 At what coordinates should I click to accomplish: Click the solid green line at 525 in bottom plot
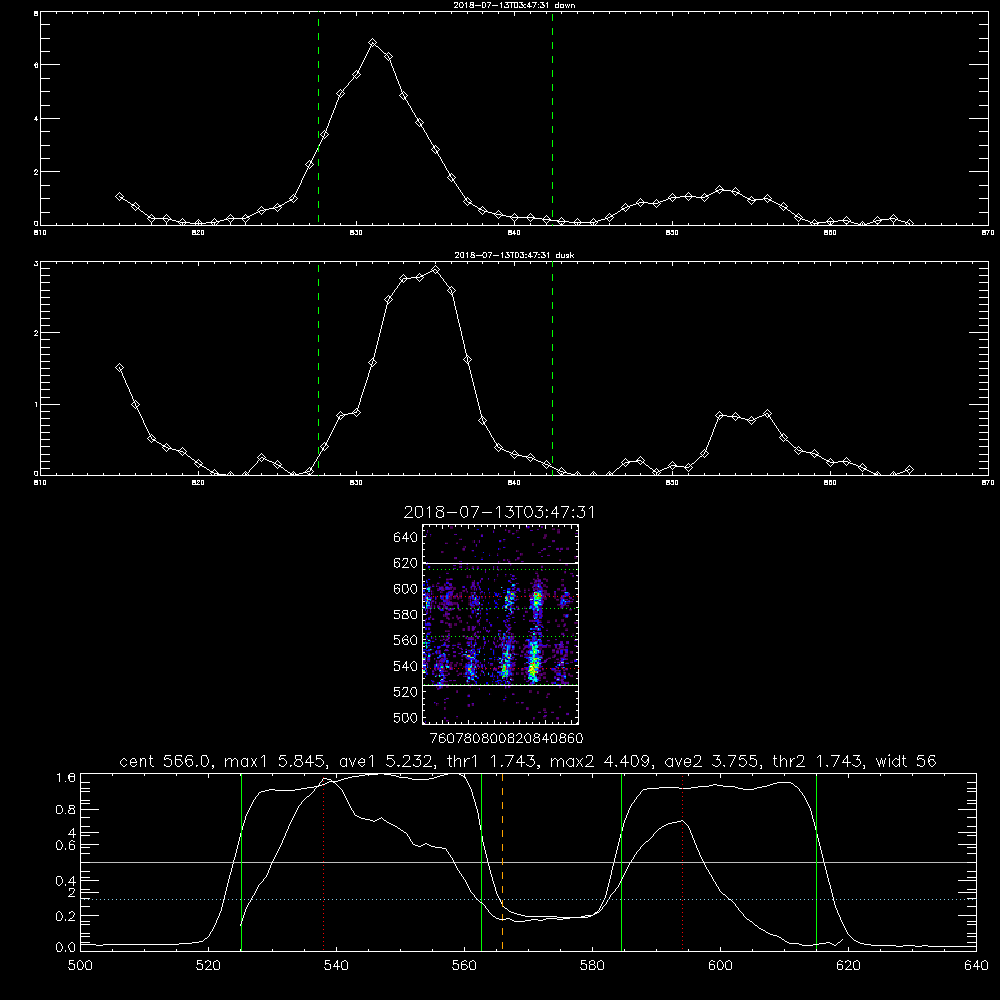click(x=242, y=862)
